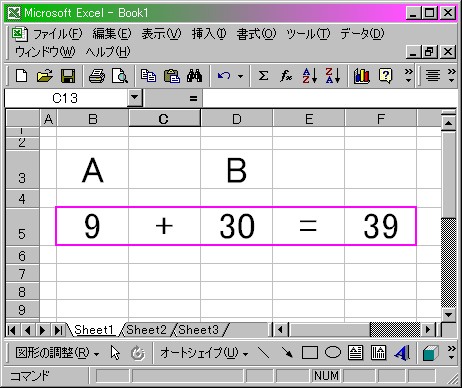Open a file with the Open folder icon
Viewport: 462px width, 388px height.
pos(45,76)
